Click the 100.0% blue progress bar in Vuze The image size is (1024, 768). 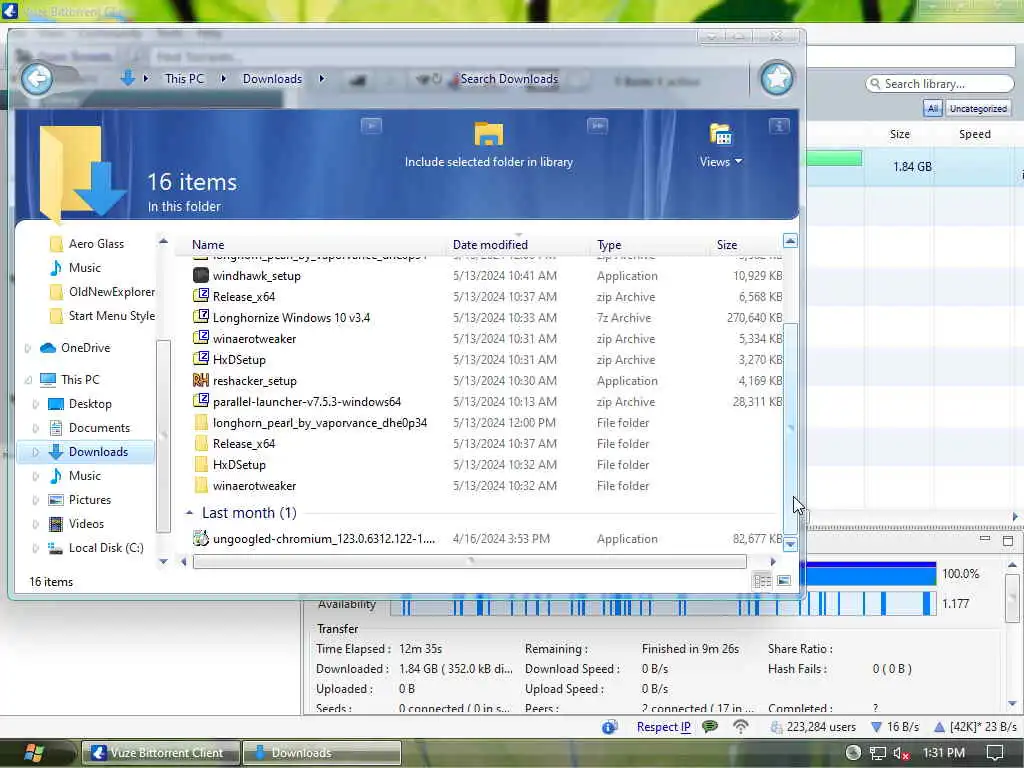(871, 574)
